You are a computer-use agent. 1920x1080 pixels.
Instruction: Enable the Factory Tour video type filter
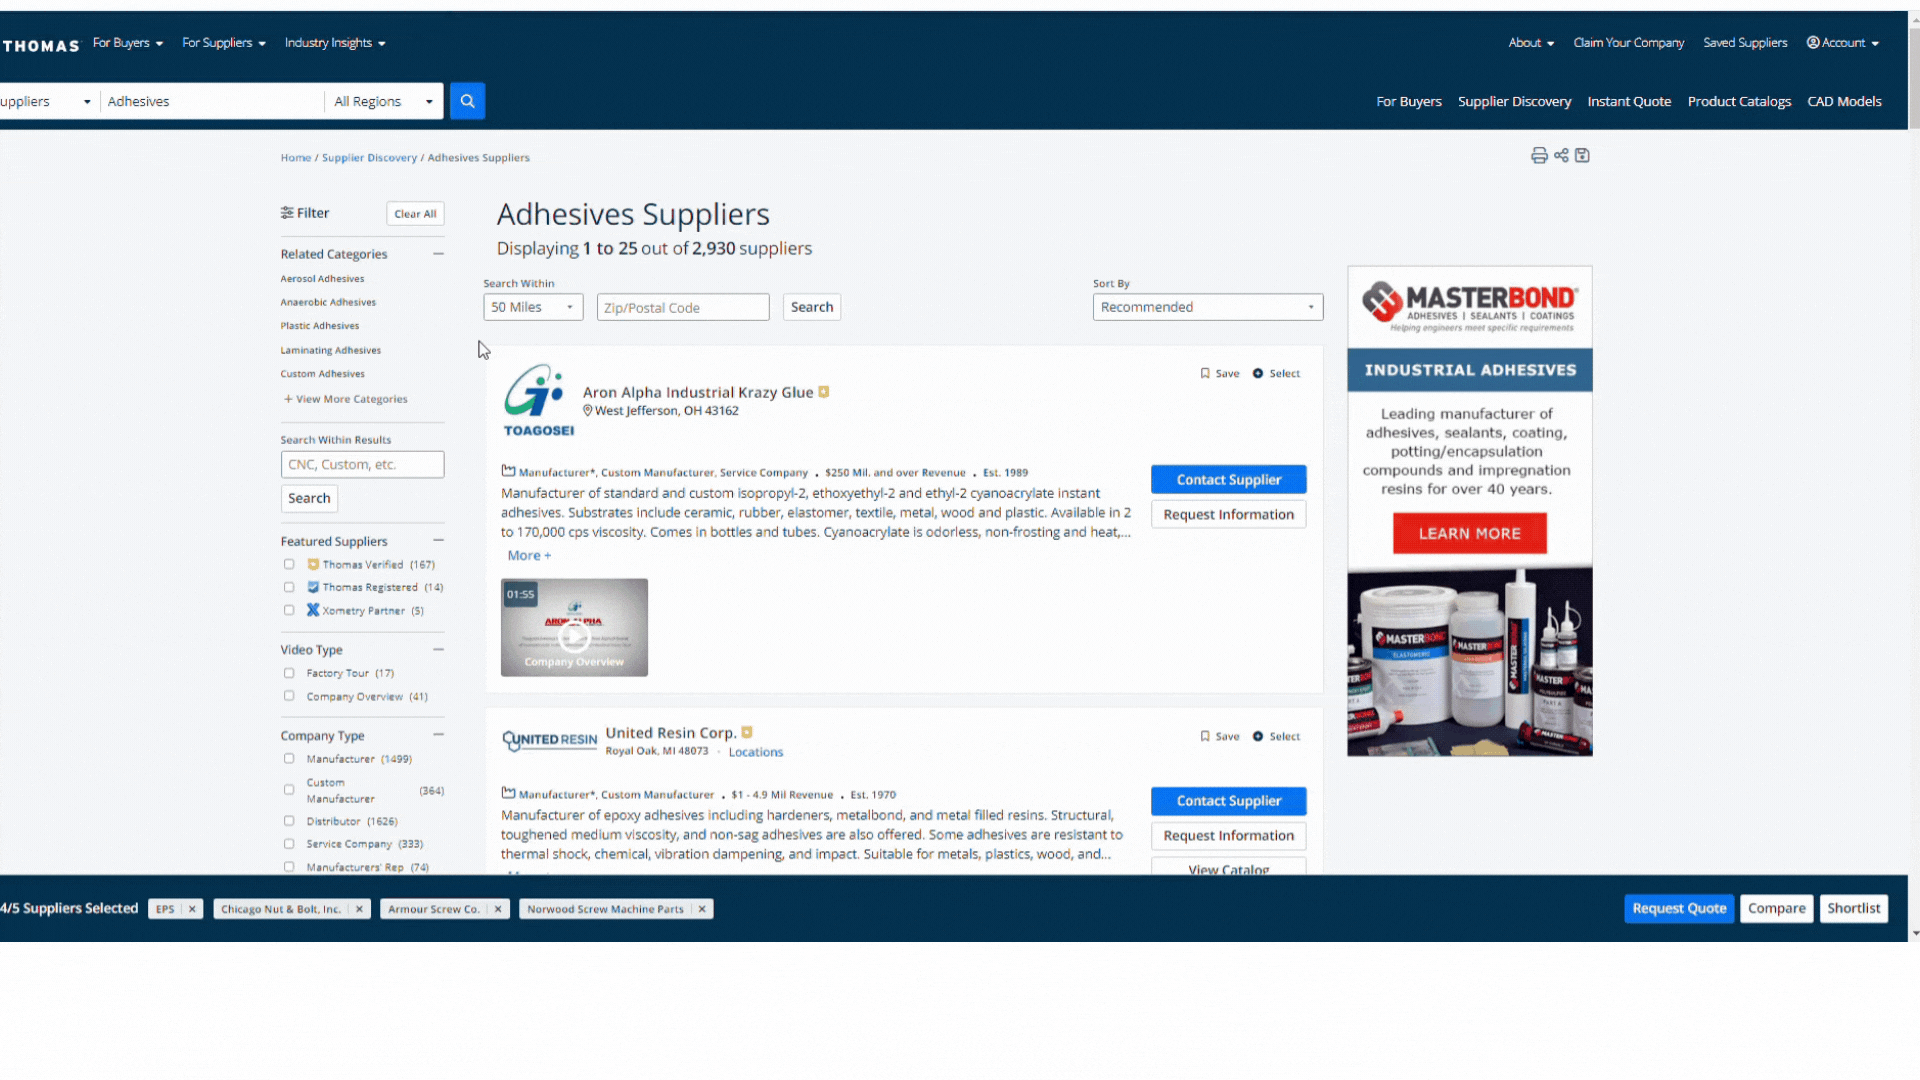point(289,673)
